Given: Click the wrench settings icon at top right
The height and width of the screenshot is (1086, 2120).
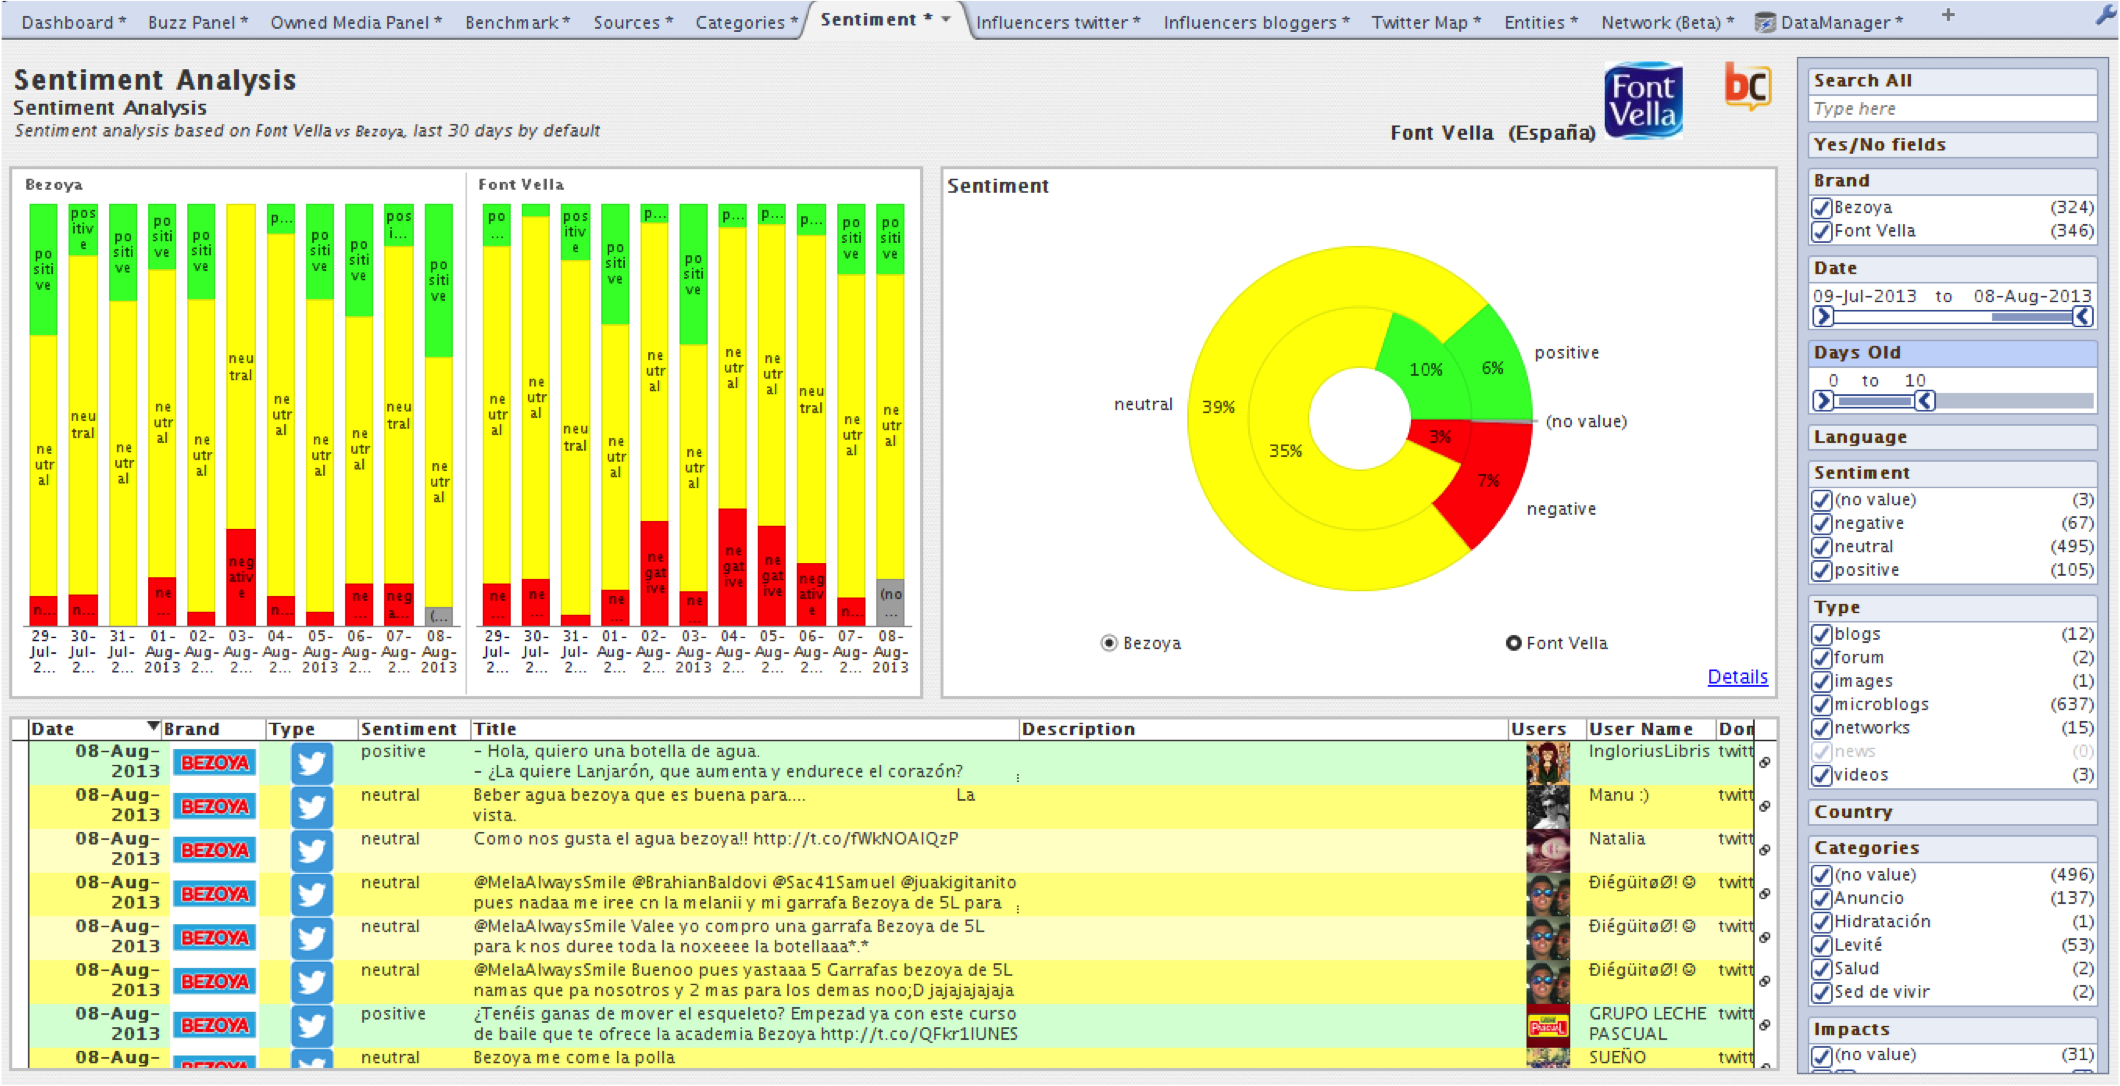Looking at the screenshot, I should [2106, 16].
